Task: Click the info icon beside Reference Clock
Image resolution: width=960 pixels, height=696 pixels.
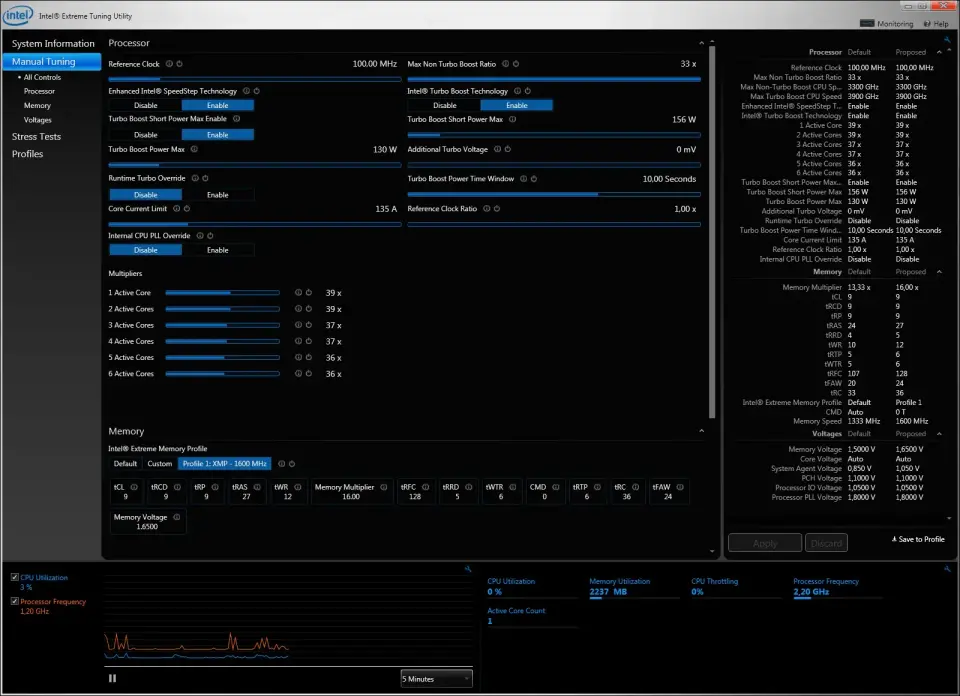Action: (168, 64)
